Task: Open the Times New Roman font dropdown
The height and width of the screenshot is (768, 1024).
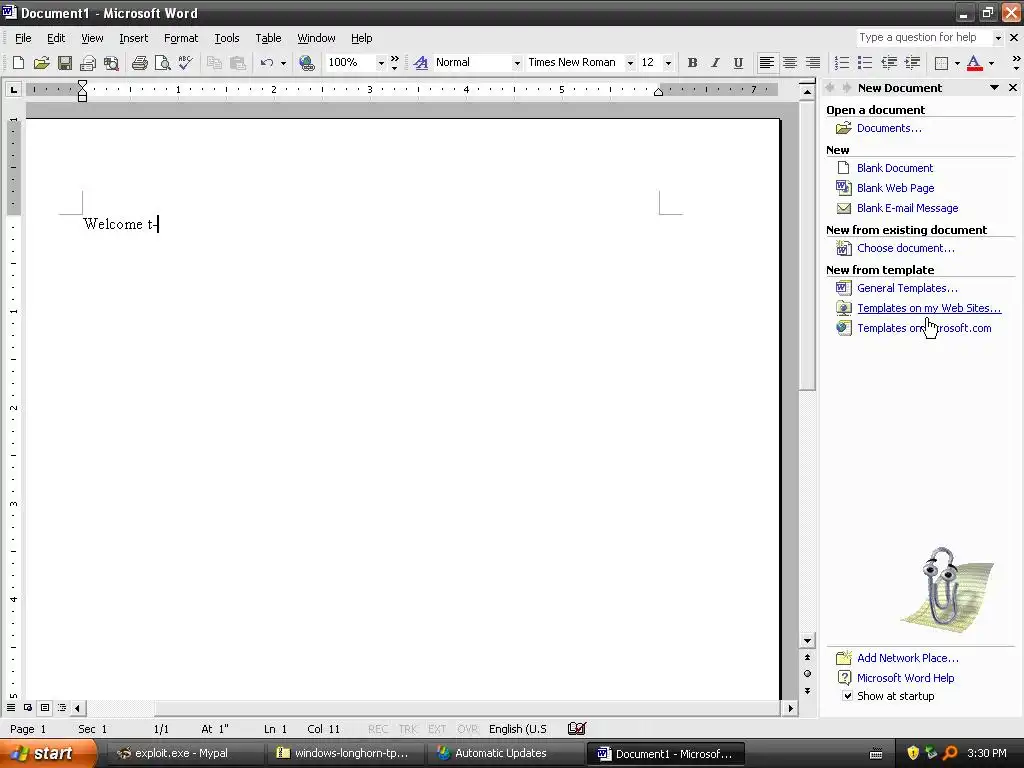Action: coord(630,63)
